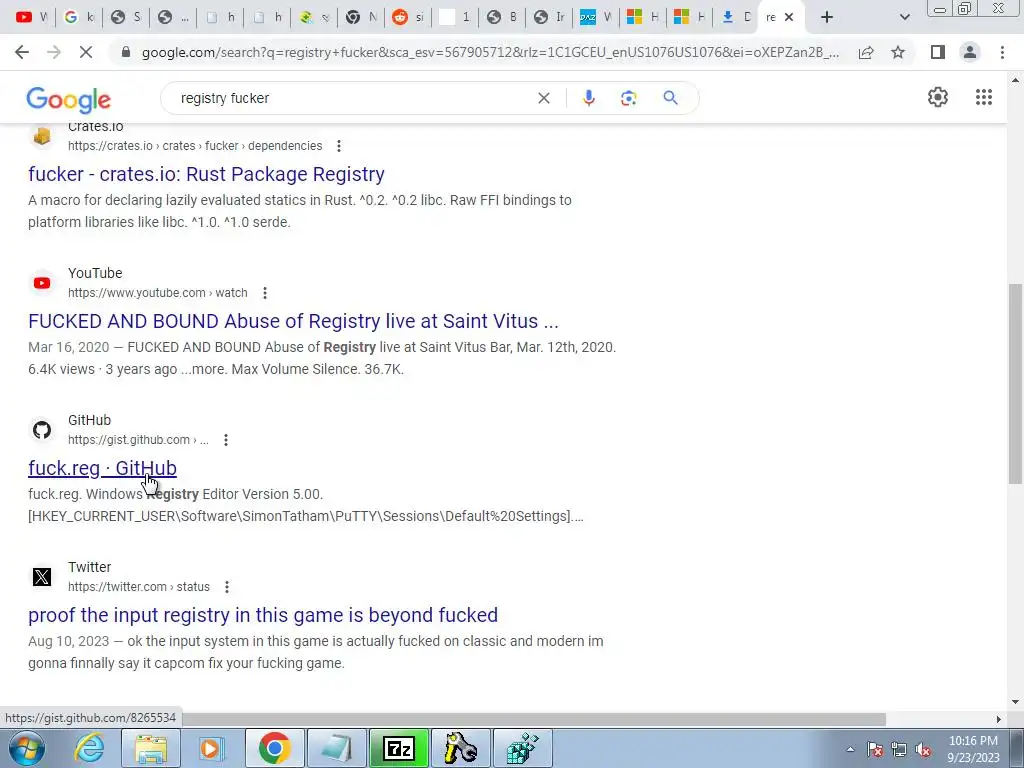
Task: Click the vertical page scrollbar thumb
Action: [x=1015, y=383]
